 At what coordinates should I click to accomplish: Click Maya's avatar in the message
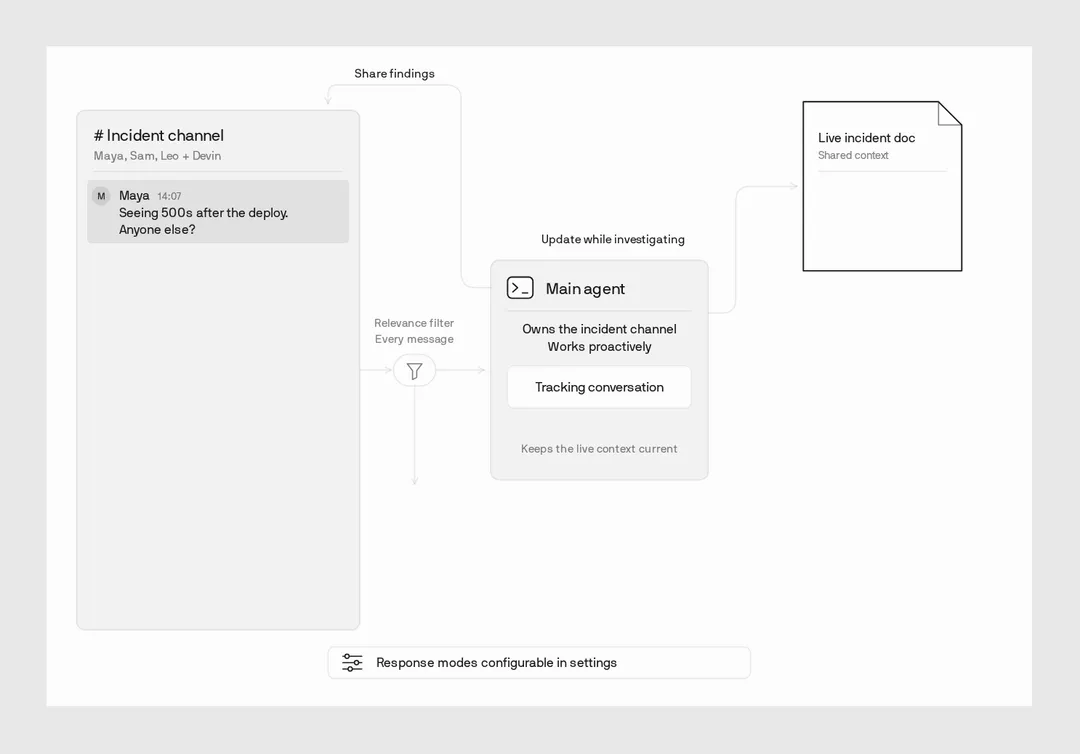coord(101,196)
